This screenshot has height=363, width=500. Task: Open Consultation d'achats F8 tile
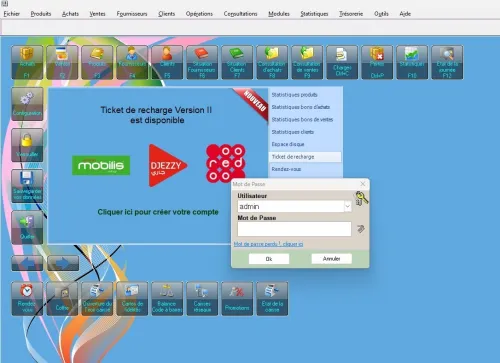pyautogui.click(x=272, y=62)
